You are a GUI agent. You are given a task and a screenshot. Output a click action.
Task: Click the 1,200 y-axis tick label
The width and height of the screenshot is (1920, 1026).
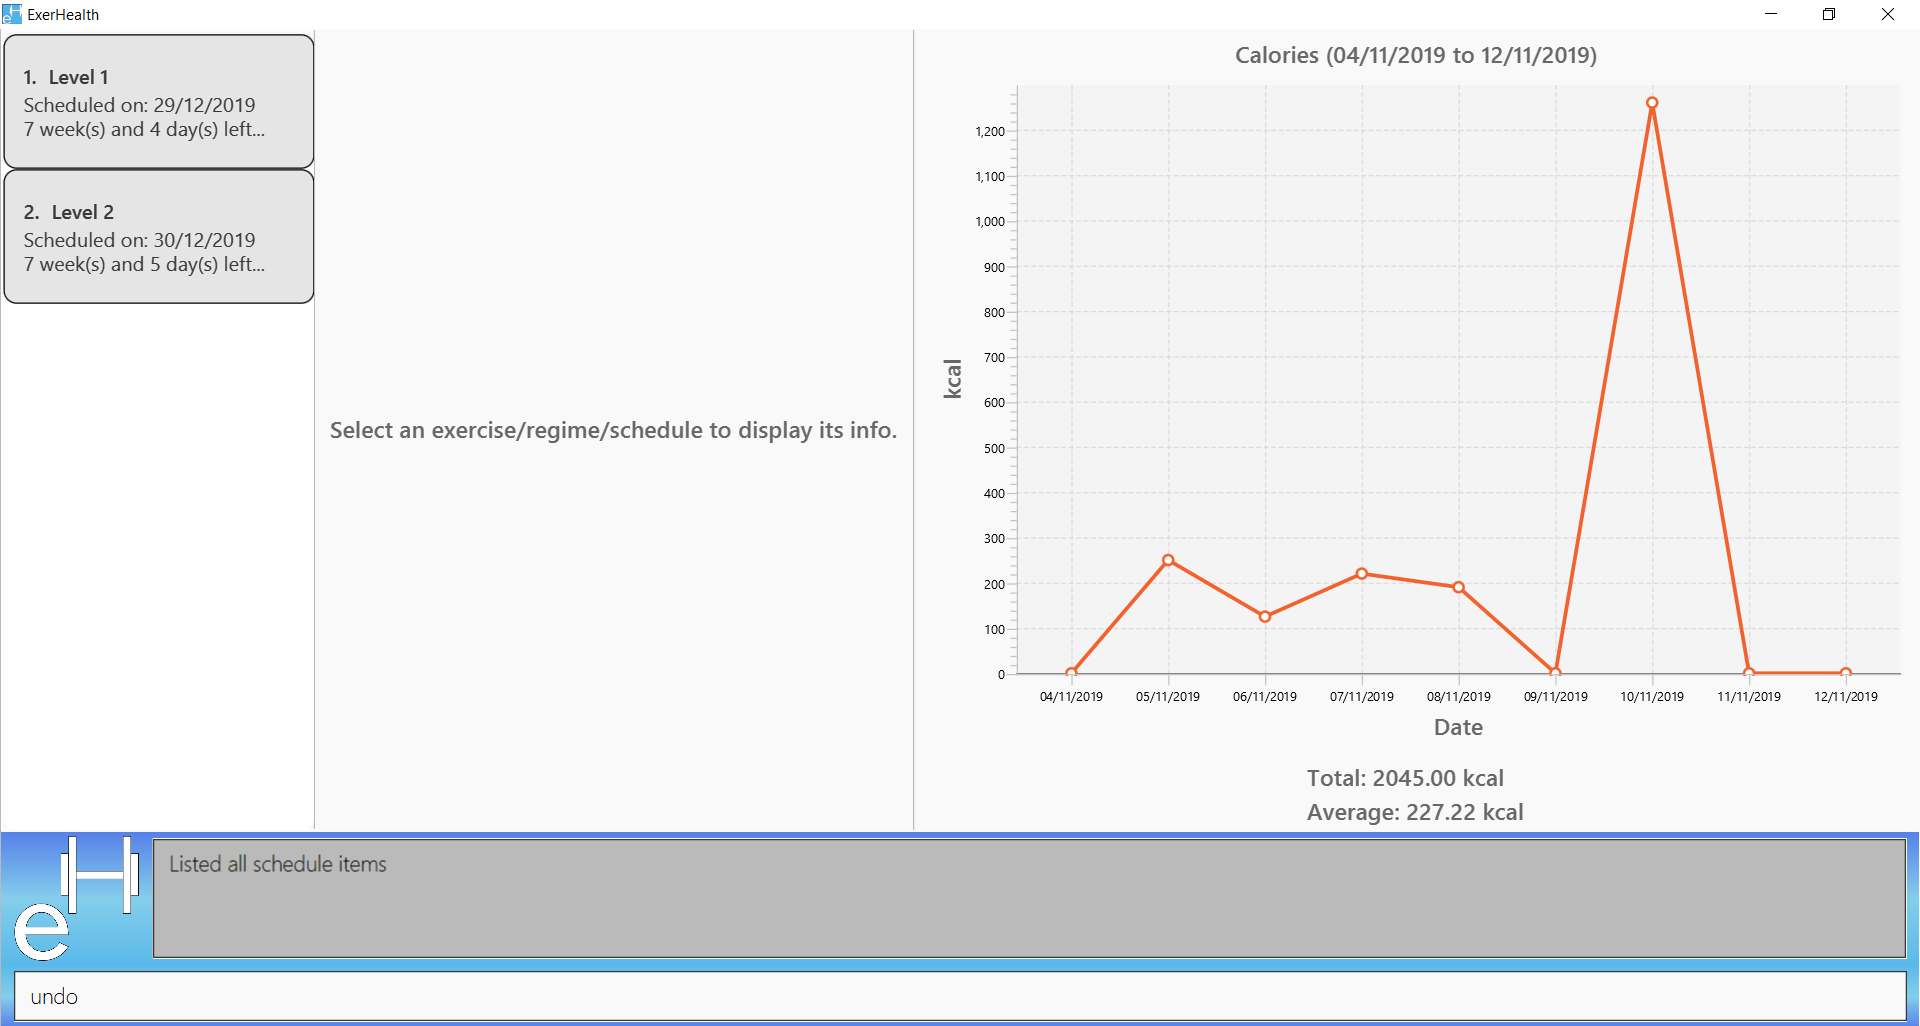point(990,131)
